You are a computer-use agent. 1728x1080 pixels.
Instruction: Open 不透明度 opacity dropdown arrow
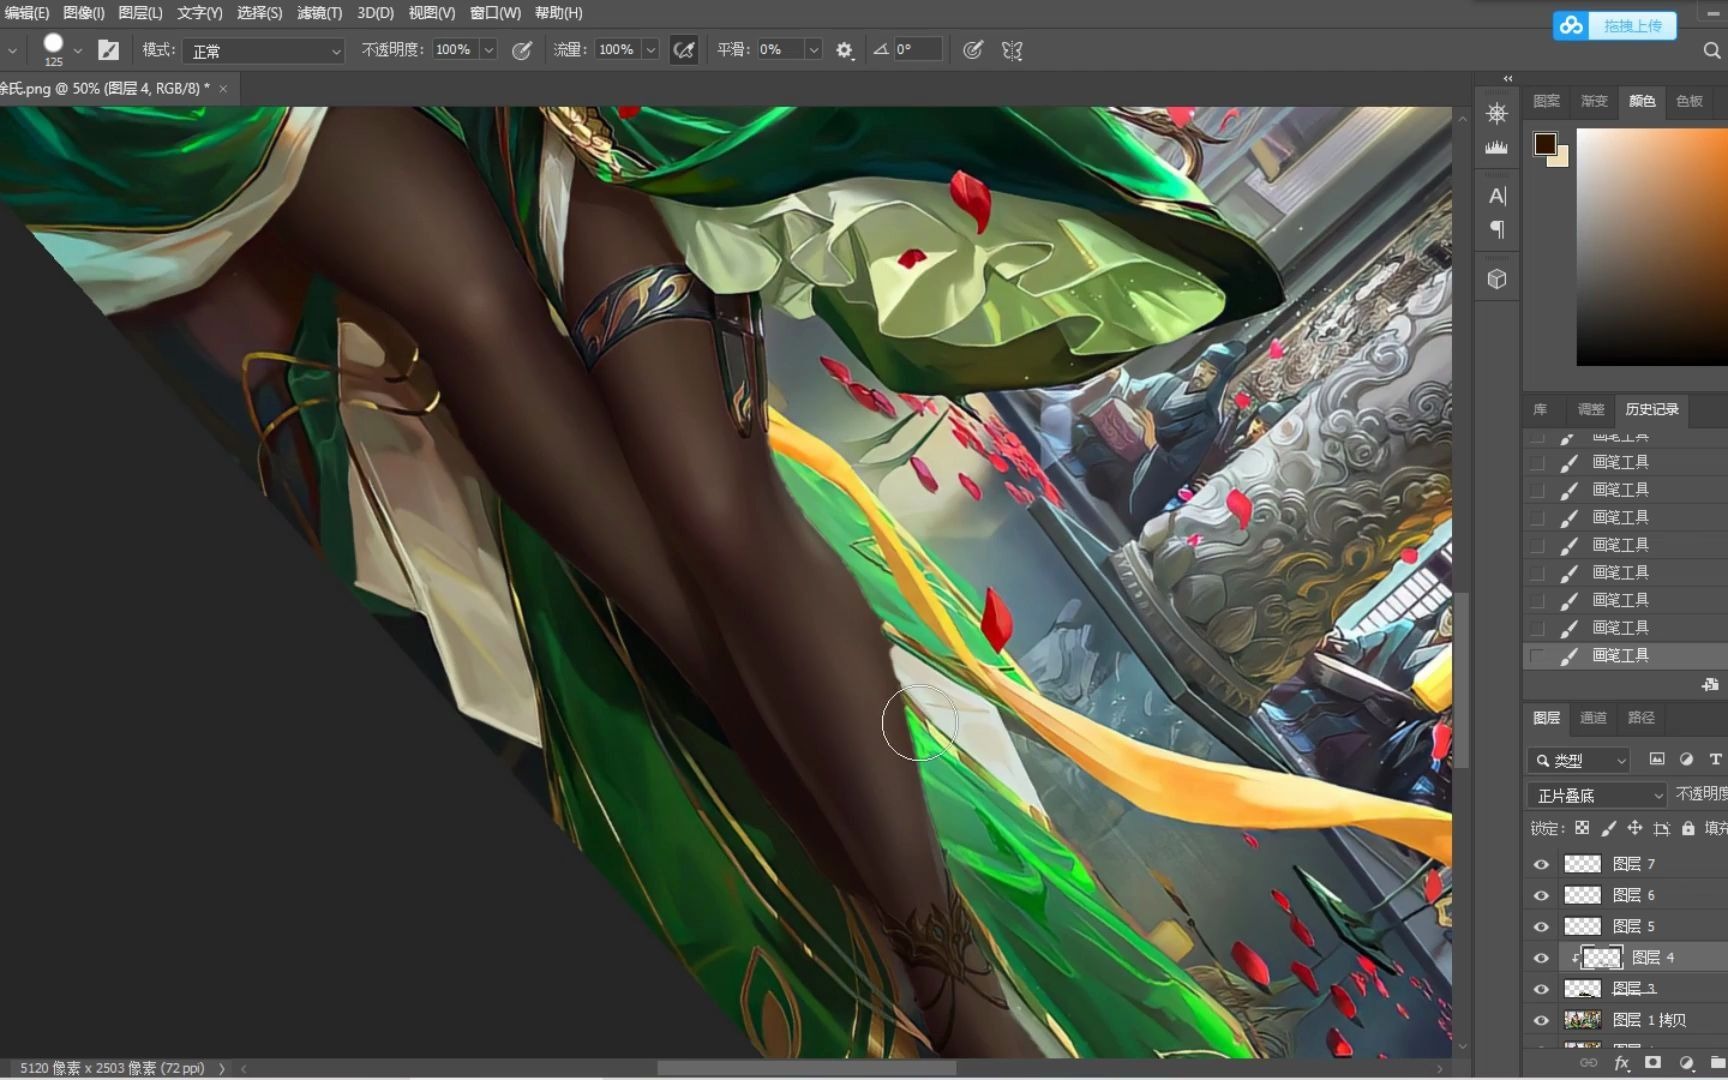coord(488,50)
